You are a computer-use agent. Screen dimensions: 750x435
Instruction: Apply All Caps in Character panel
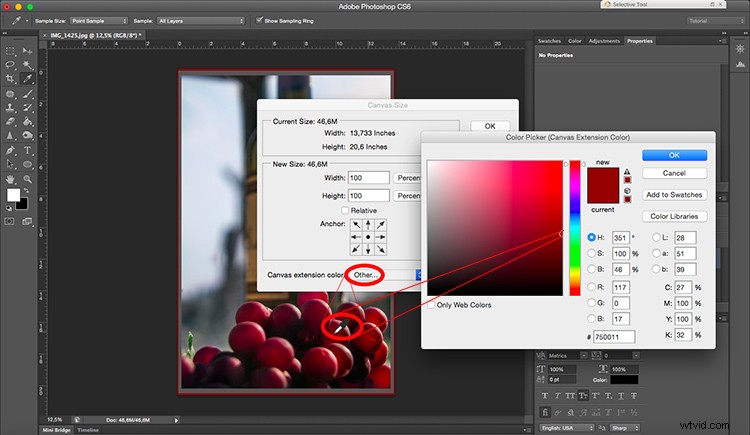coord(570,396)
